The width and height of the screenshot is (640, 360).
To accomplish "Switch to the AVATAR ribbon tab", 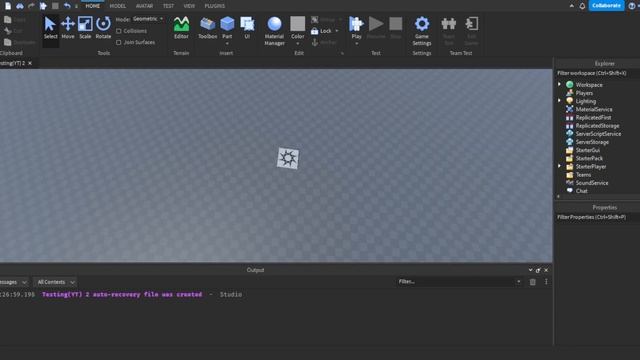I will [144, 6].
